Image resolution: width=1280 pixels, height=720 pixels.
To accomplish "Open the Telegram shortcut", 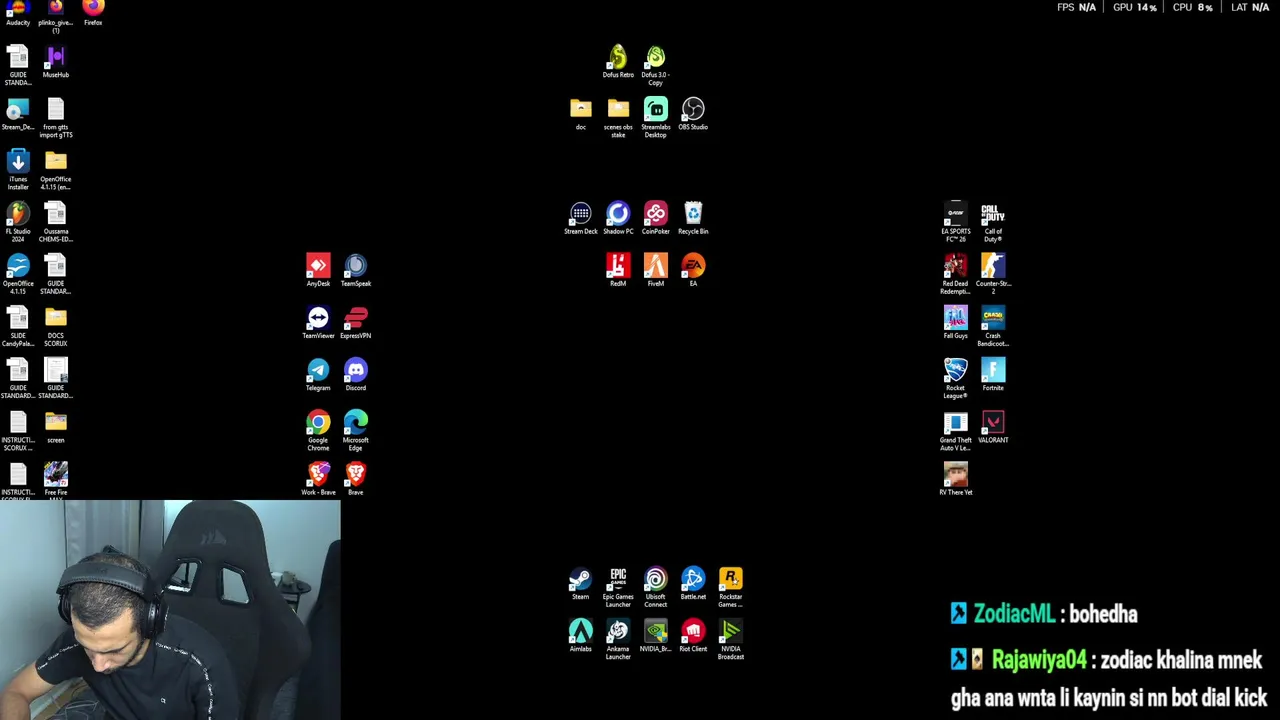I will (318, 374).
